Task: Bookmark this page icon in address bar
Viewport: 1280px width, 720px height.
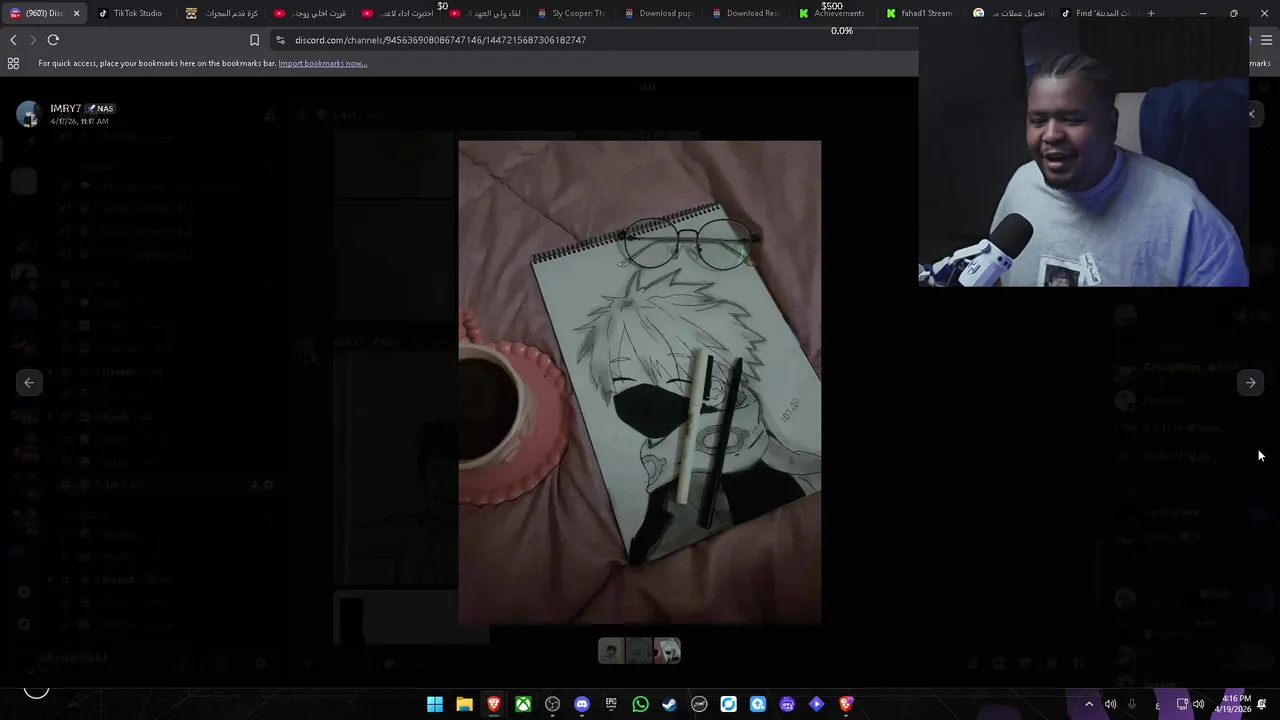Action: [254, 40]
